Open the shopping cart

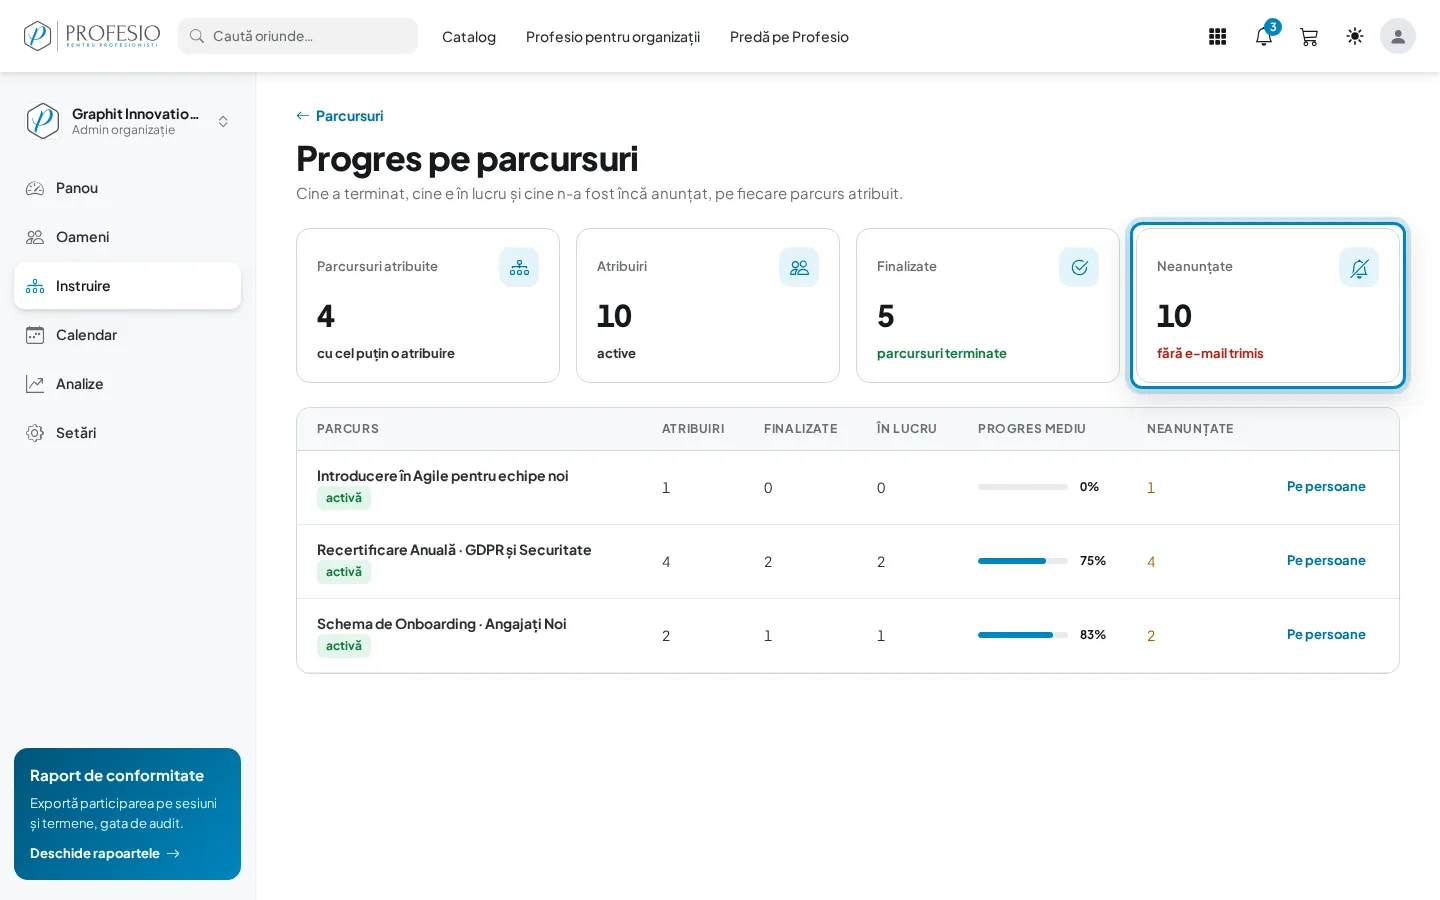[1309, 37]
